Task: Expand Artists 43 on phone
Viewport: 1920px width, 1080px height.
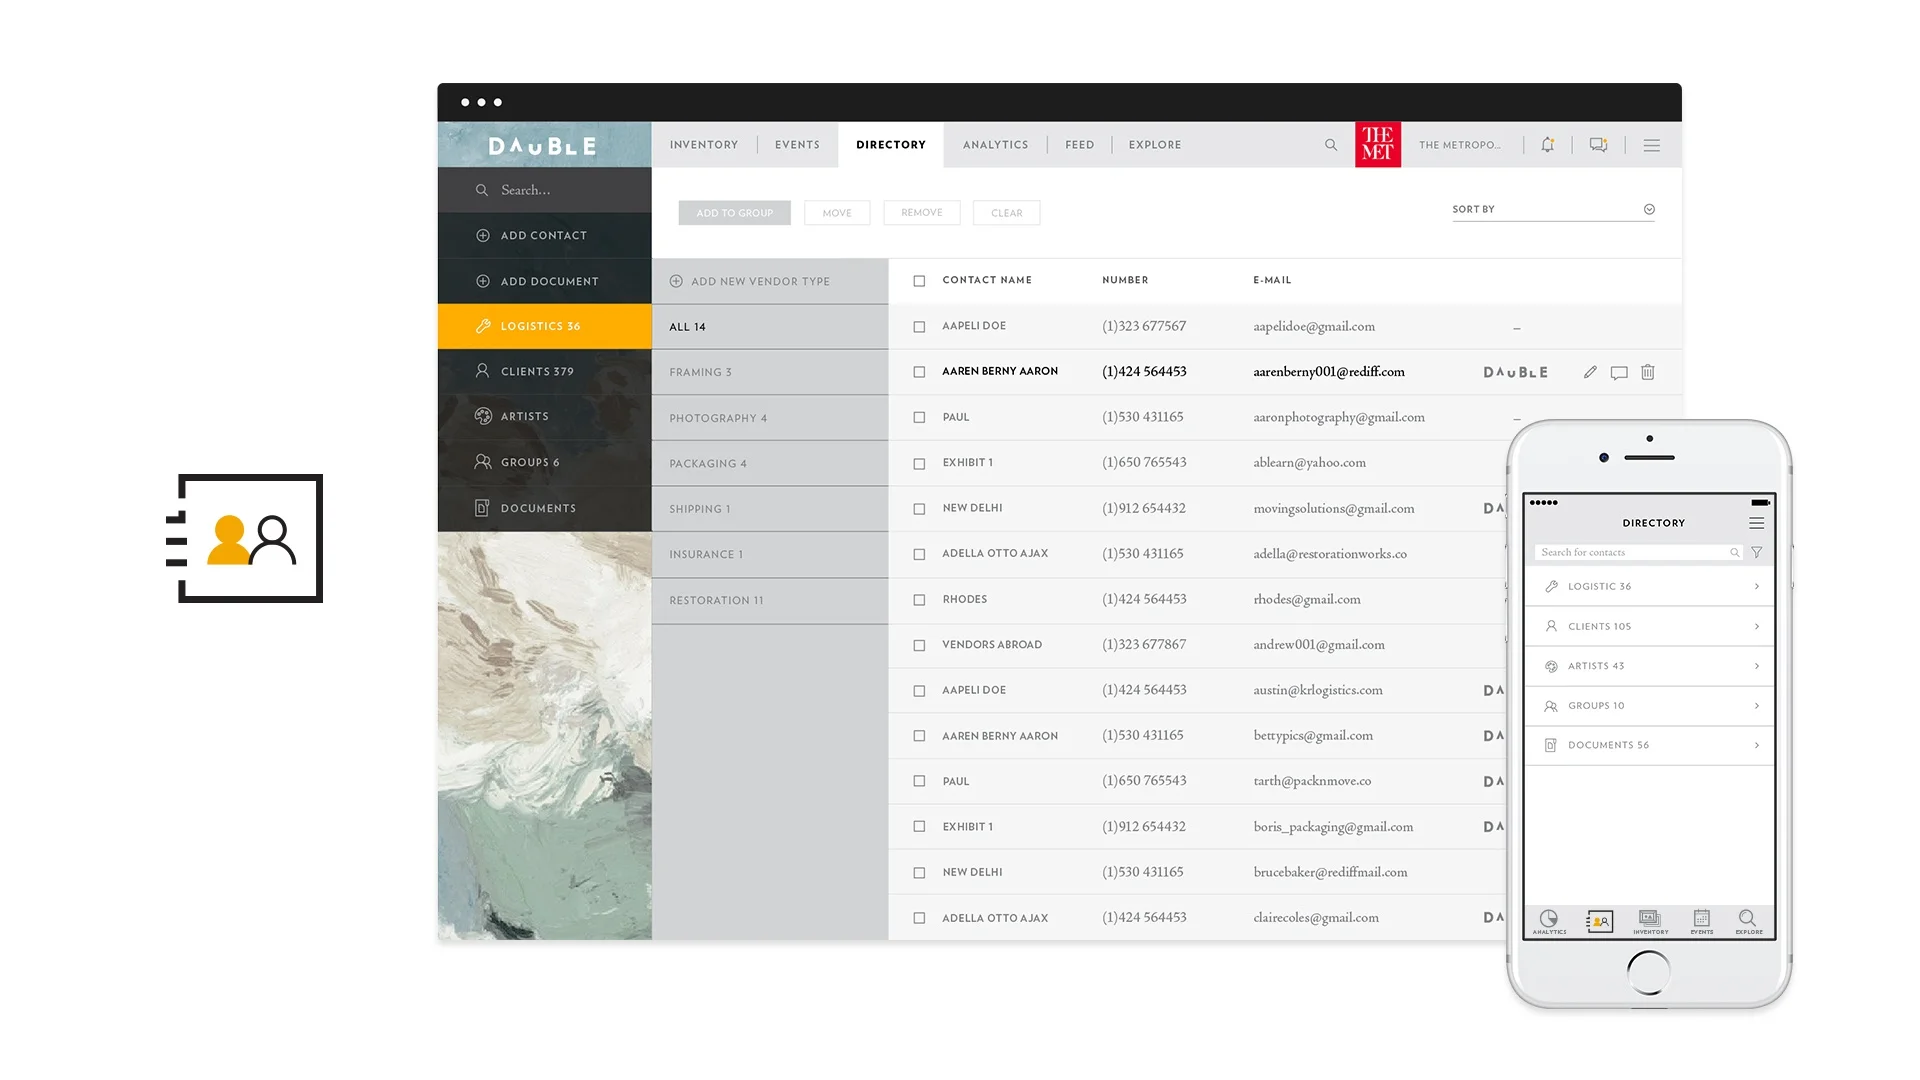Action: click(1650, 666)
